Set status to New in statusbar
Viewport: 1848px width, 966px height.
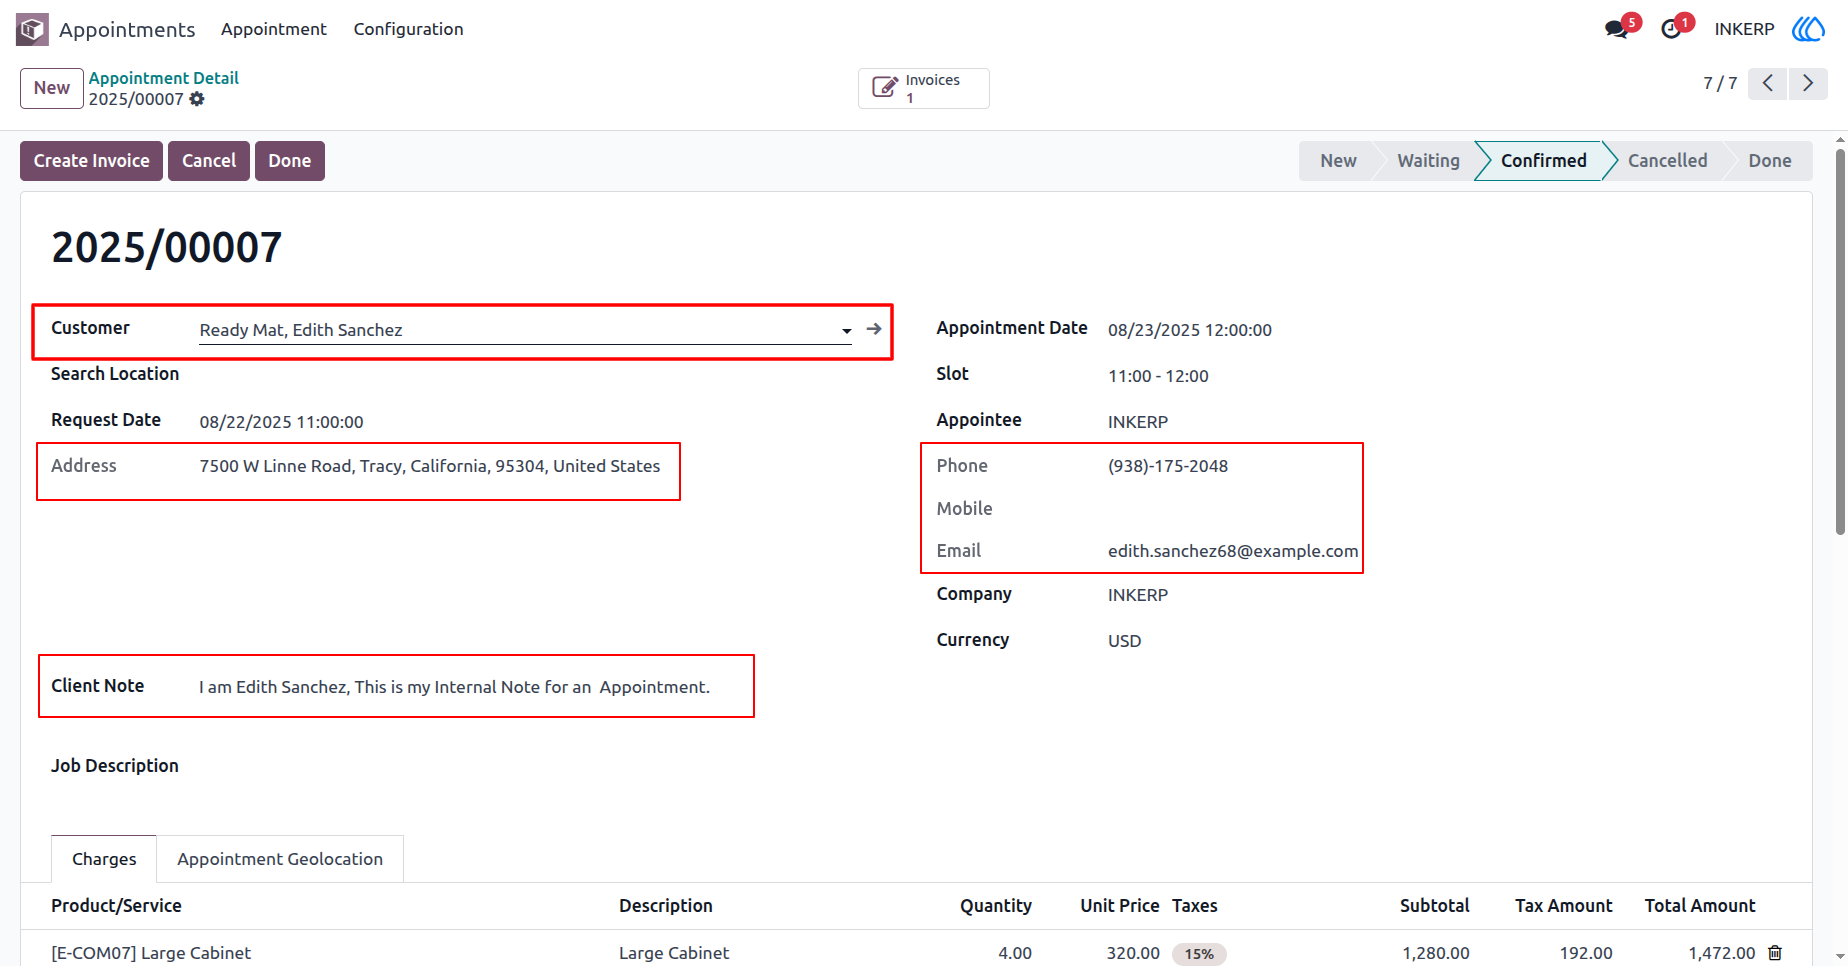[x=1338, y=161]
